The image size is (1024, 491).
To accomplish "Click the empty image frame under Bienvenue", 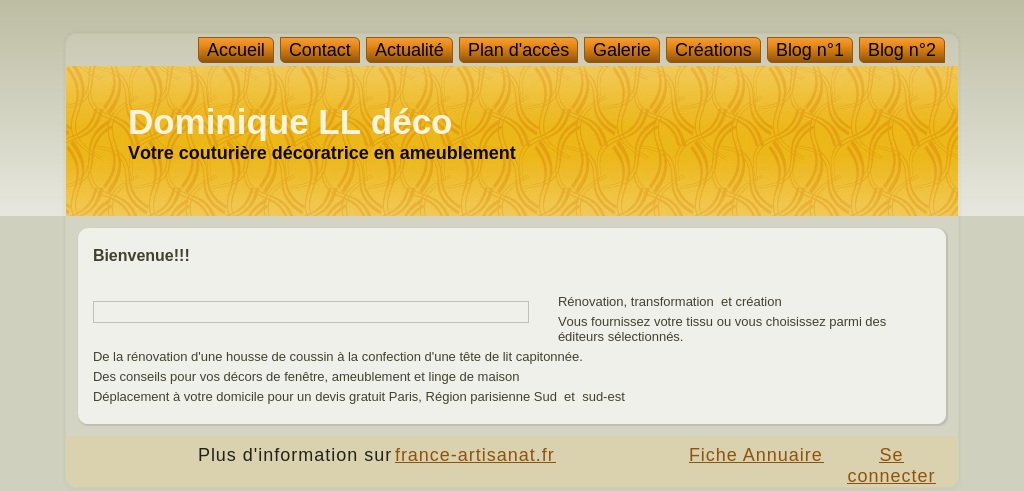I will tap(311, 312).
